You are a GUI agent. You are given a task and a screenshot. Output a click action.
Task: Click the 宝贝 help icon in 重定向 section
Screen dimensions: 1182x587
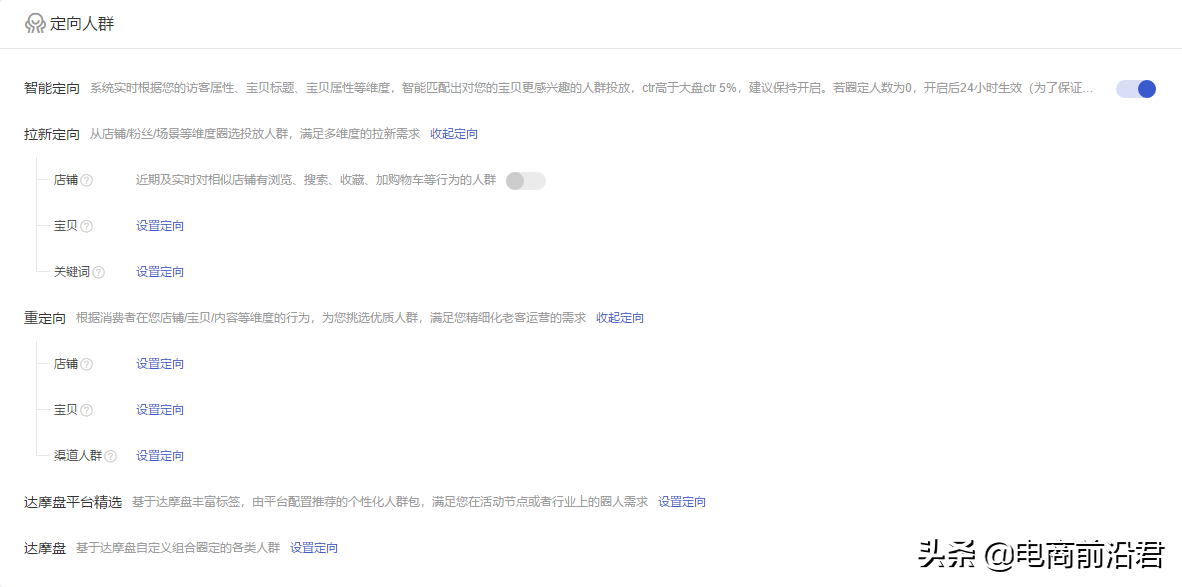click(84, 409)
